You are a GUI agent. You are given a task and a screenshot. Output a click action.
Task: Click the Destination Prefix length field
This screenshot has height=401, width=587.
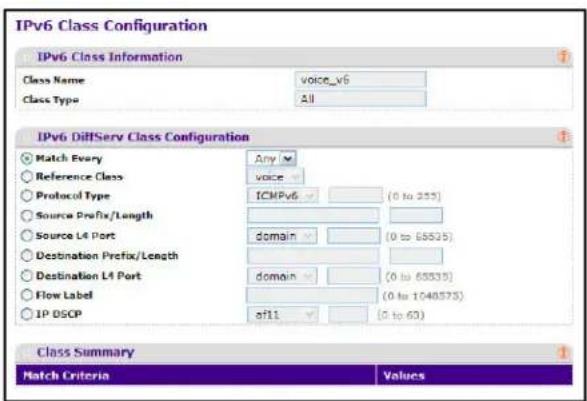(416, 256)
